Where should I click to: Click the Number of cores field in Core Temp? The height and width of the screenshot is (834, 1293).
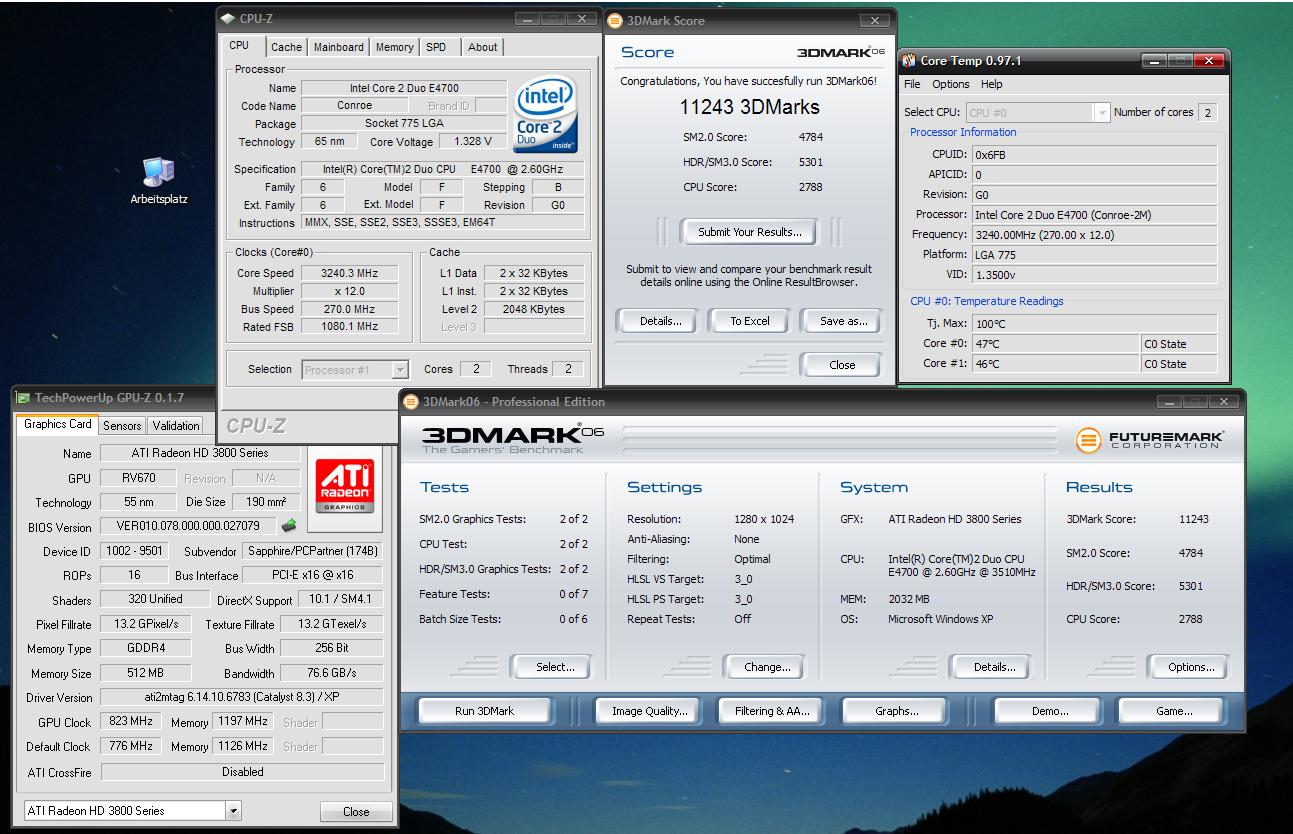[x=1207, y=113]
